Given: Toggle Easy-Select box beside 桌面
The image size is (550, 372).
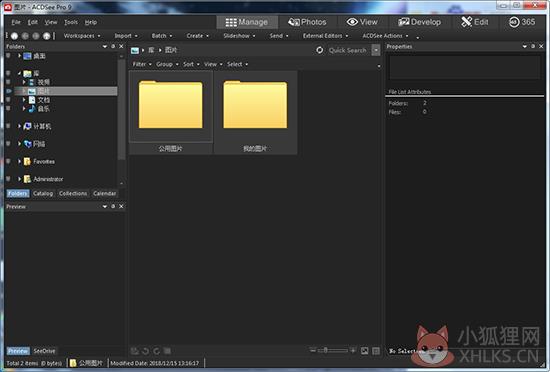Looking at the screenshot, I should tap(8, 55).
